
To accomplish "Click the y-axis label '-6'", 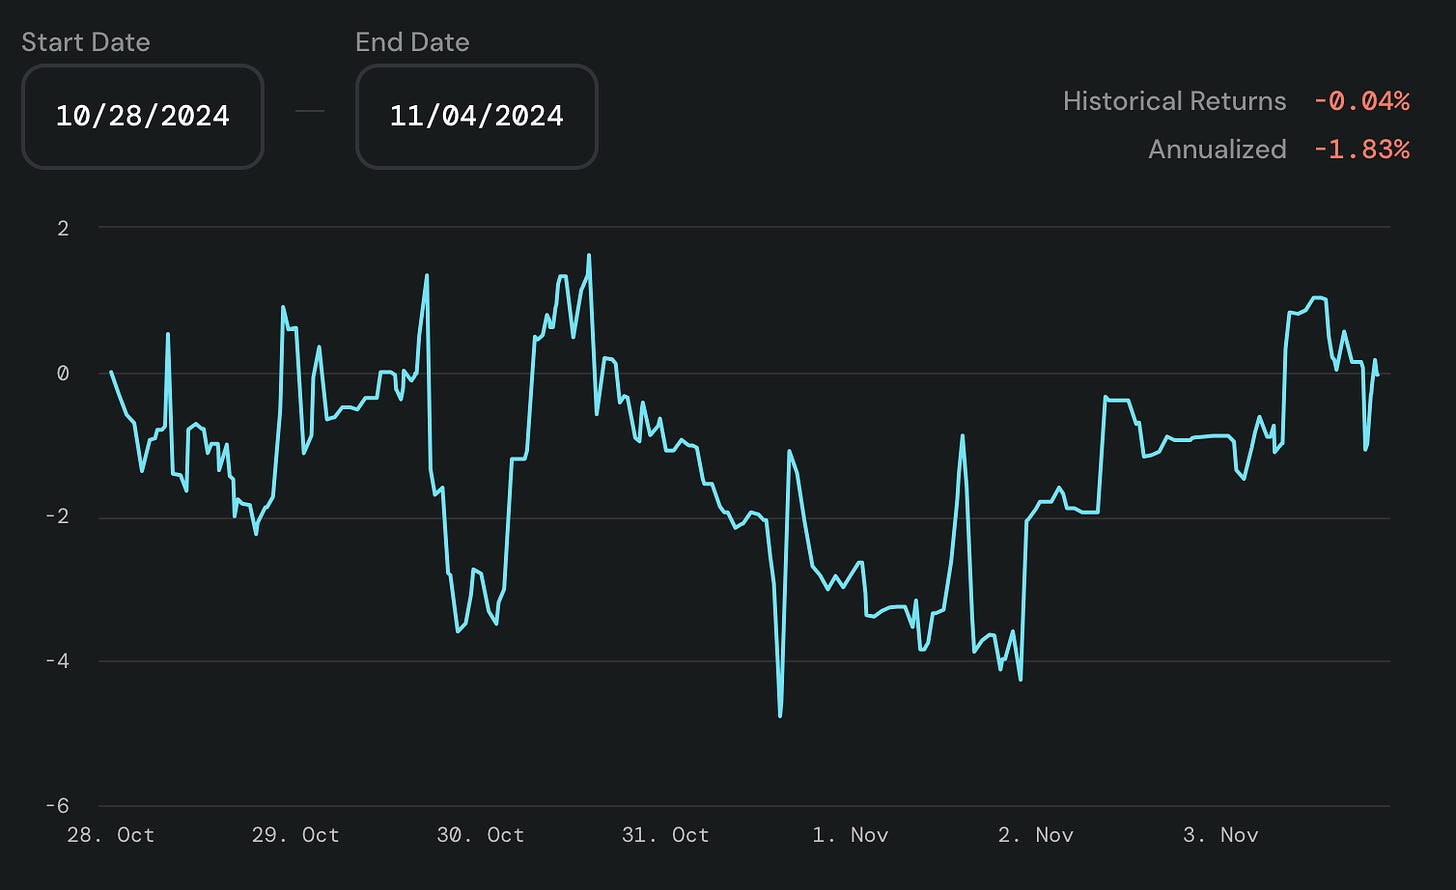I will click(57, 806).
